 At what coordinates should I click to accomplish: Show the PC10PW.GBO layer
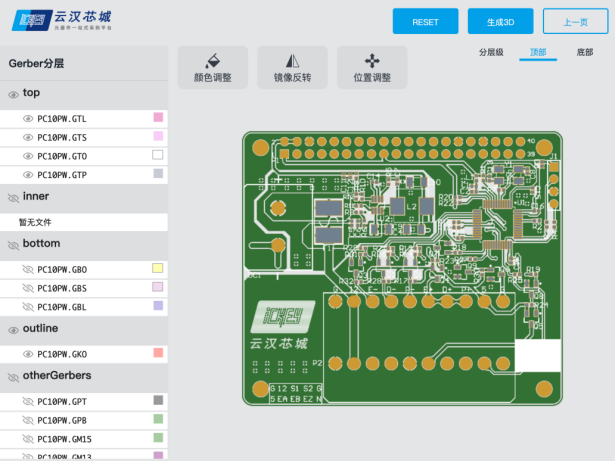click(28, 270)
